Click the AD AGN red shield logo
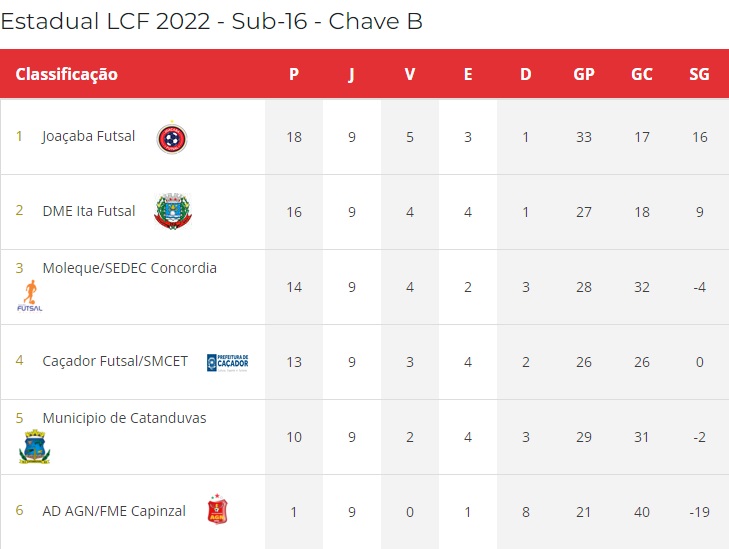This screenshot has width=729, height=549. (x=217, y=509)
